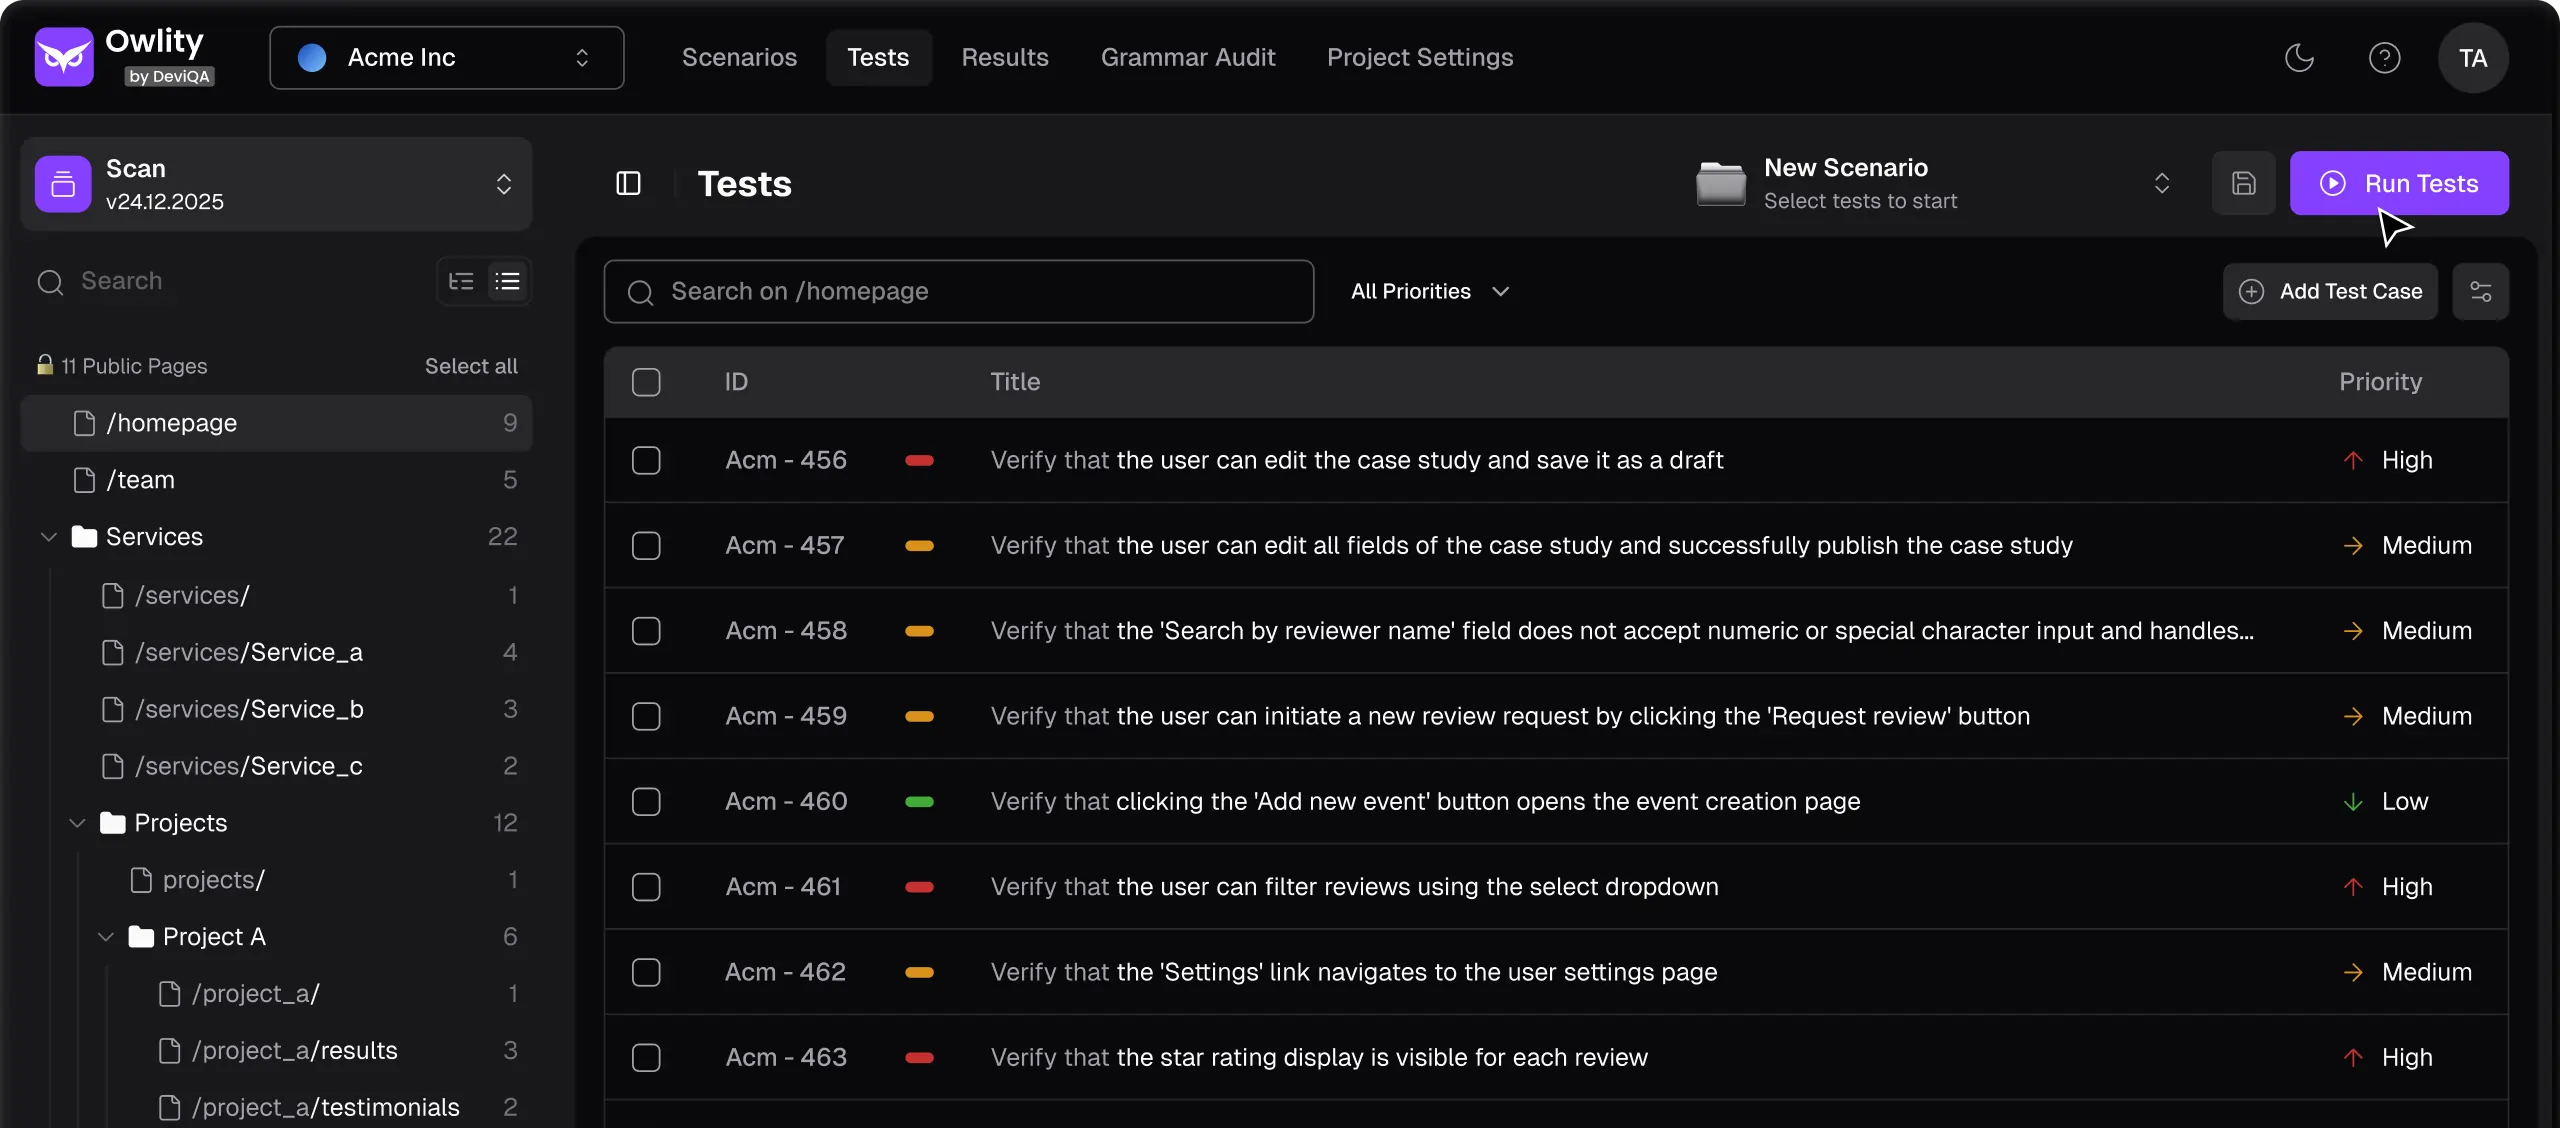The width and height of the screenshot is (2560, 1128).
Task: Open the Acme Inc project selector
Action: point(446,58)
